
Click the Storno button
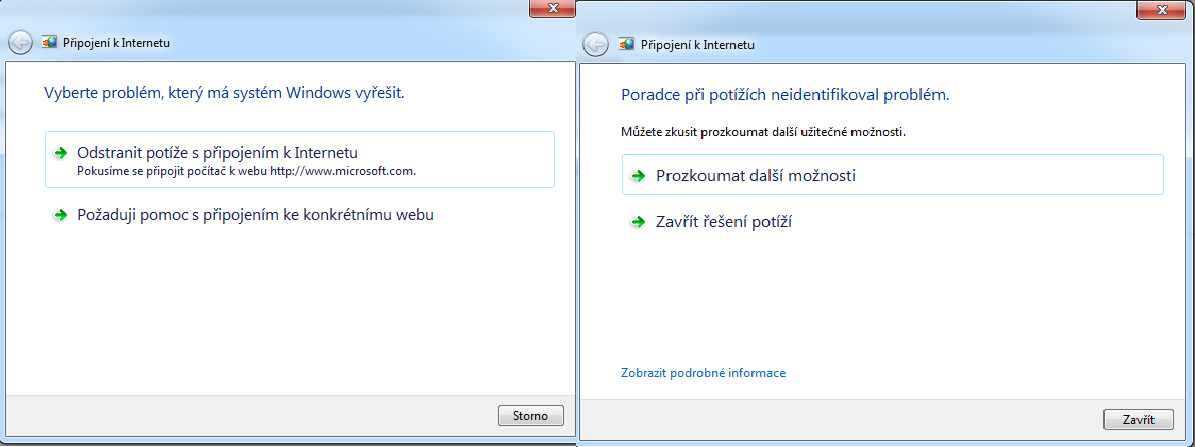point(530,416)
